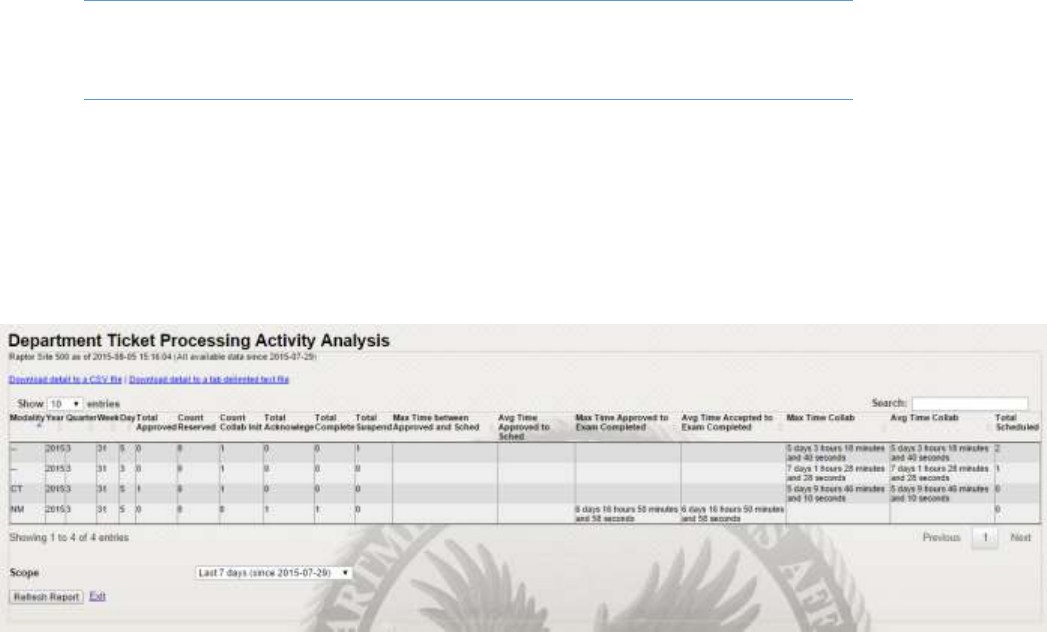This screenshot has height=632, width=1047.
Task: Click the Exit link
Action: pos(97,597)
